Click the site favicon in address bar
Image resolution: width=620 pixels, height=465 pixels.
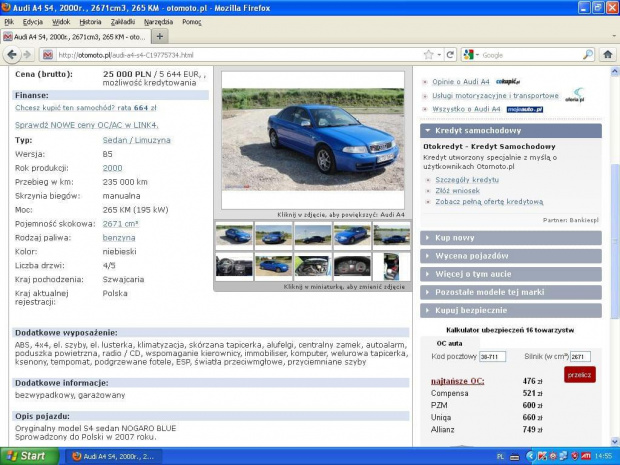click(48, 55)
